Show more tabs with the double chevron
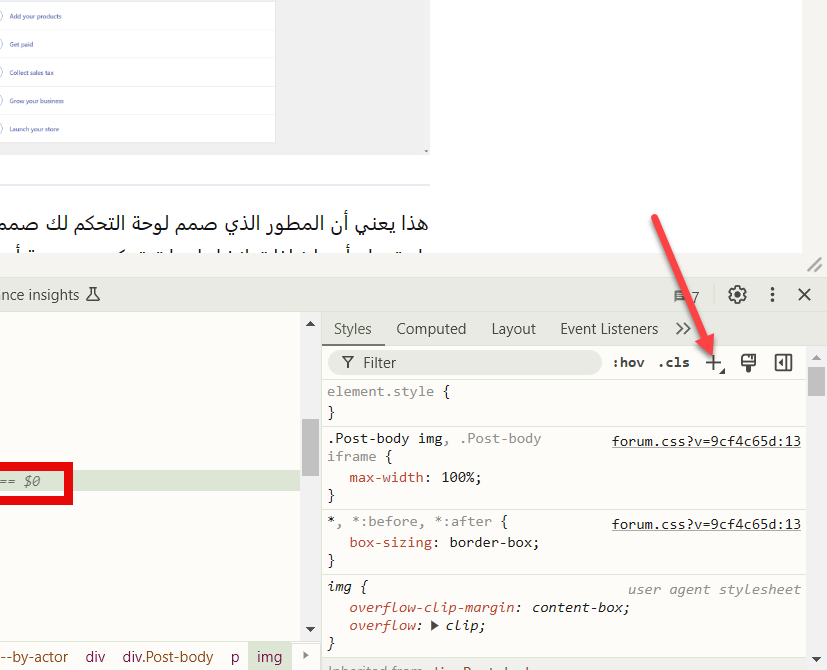The height and width of the screenshot is (670, 827). pyautogui.click(x=683, y=329)
